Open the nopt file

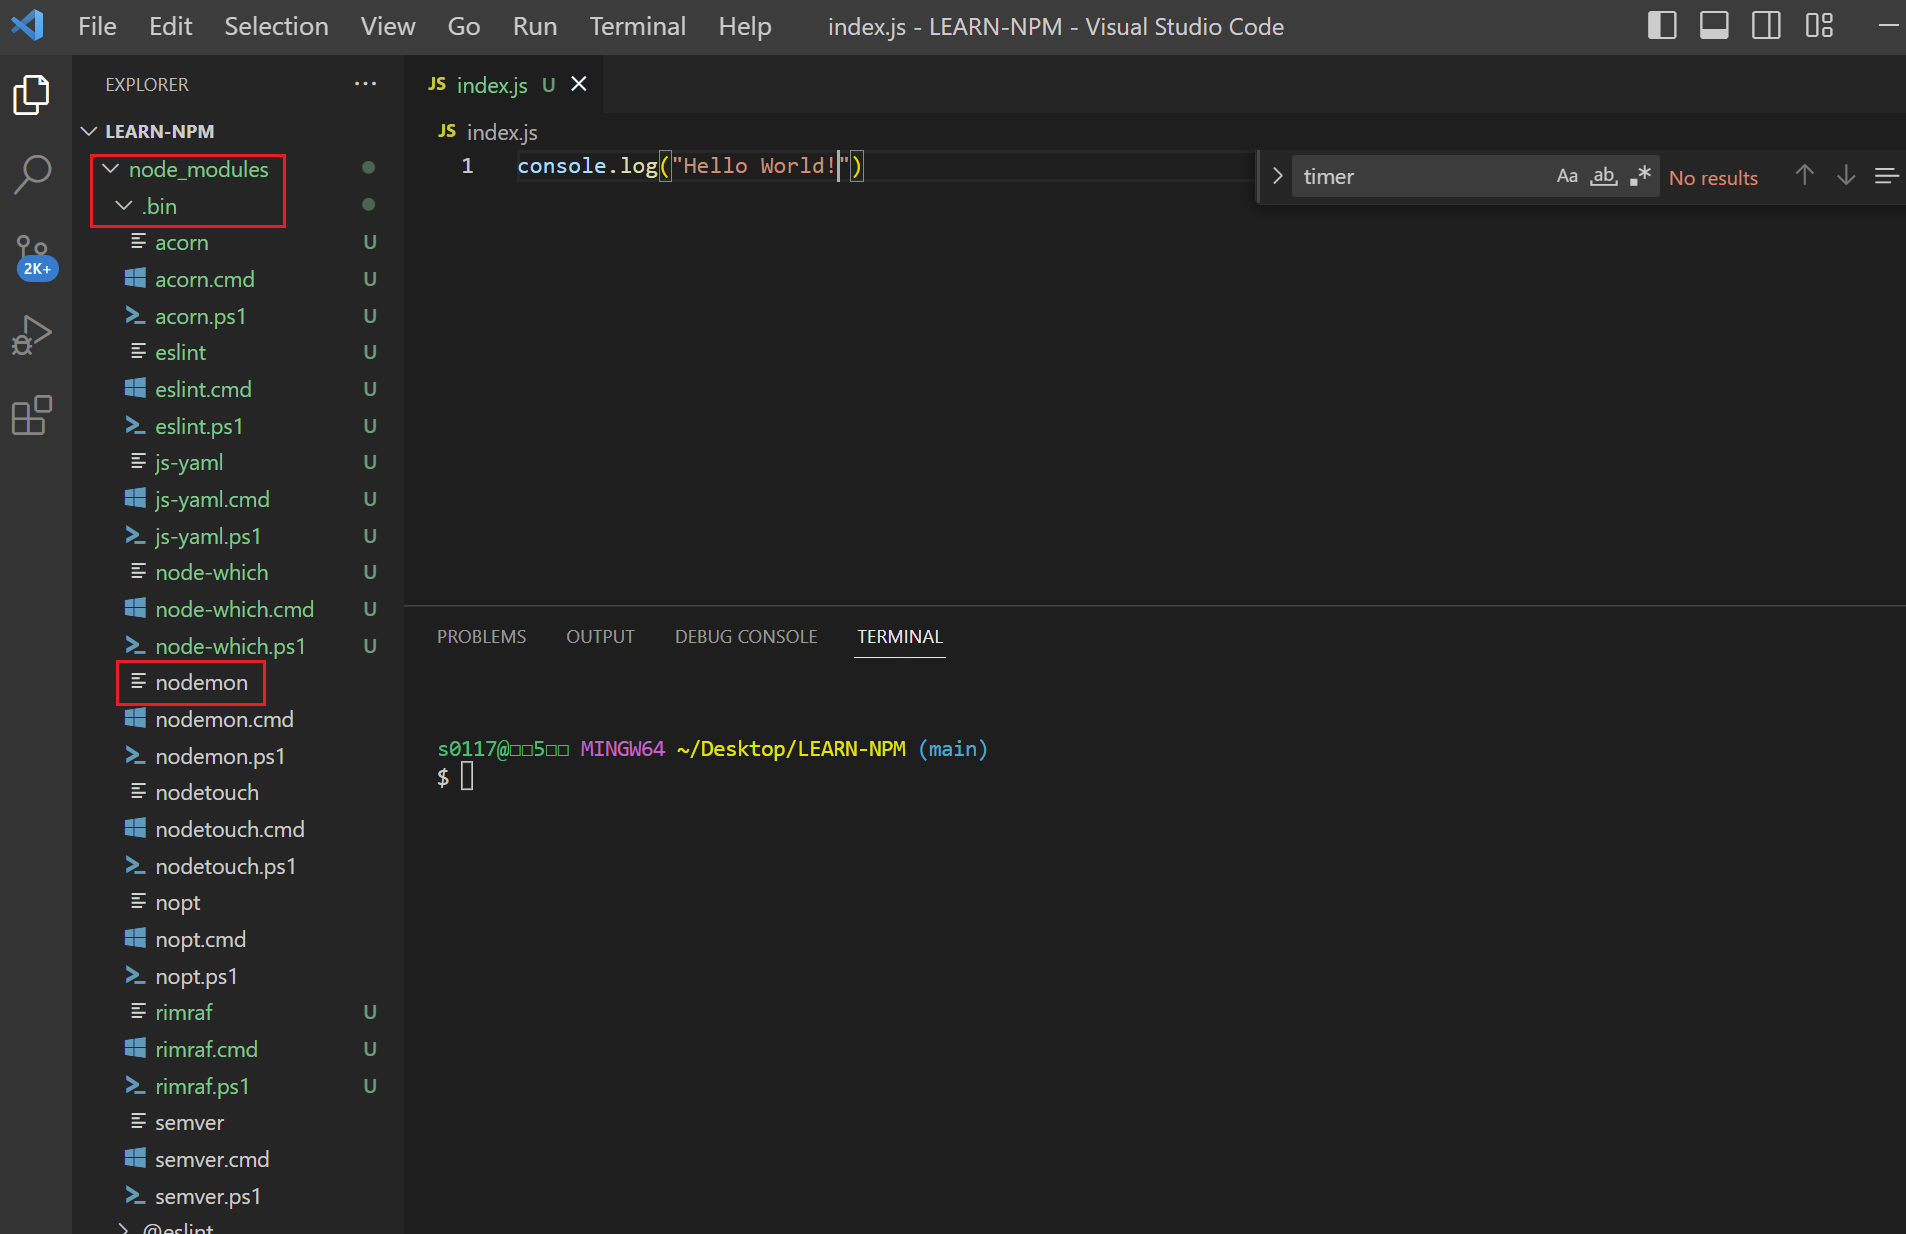click(238, 902)
